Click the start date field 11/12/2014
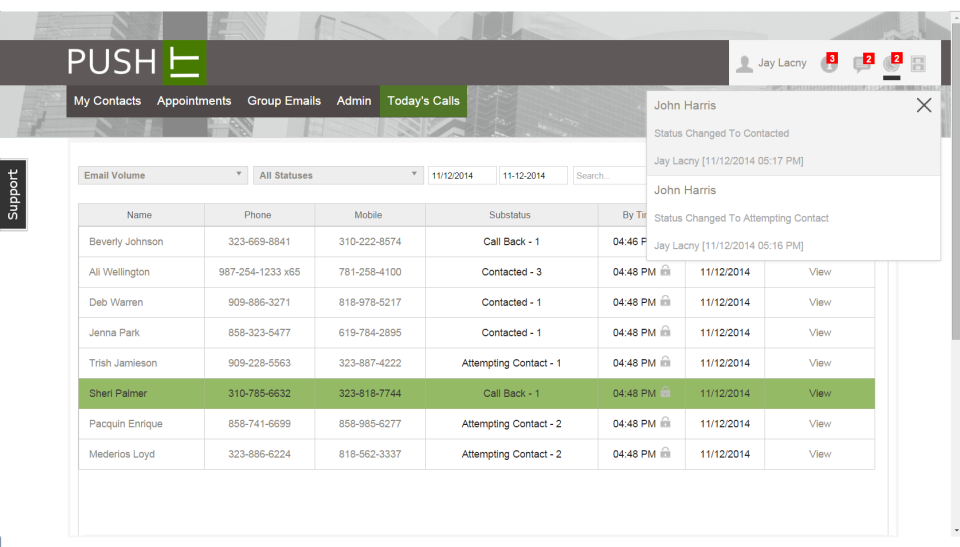960x547 pixels. pos(462,175)
